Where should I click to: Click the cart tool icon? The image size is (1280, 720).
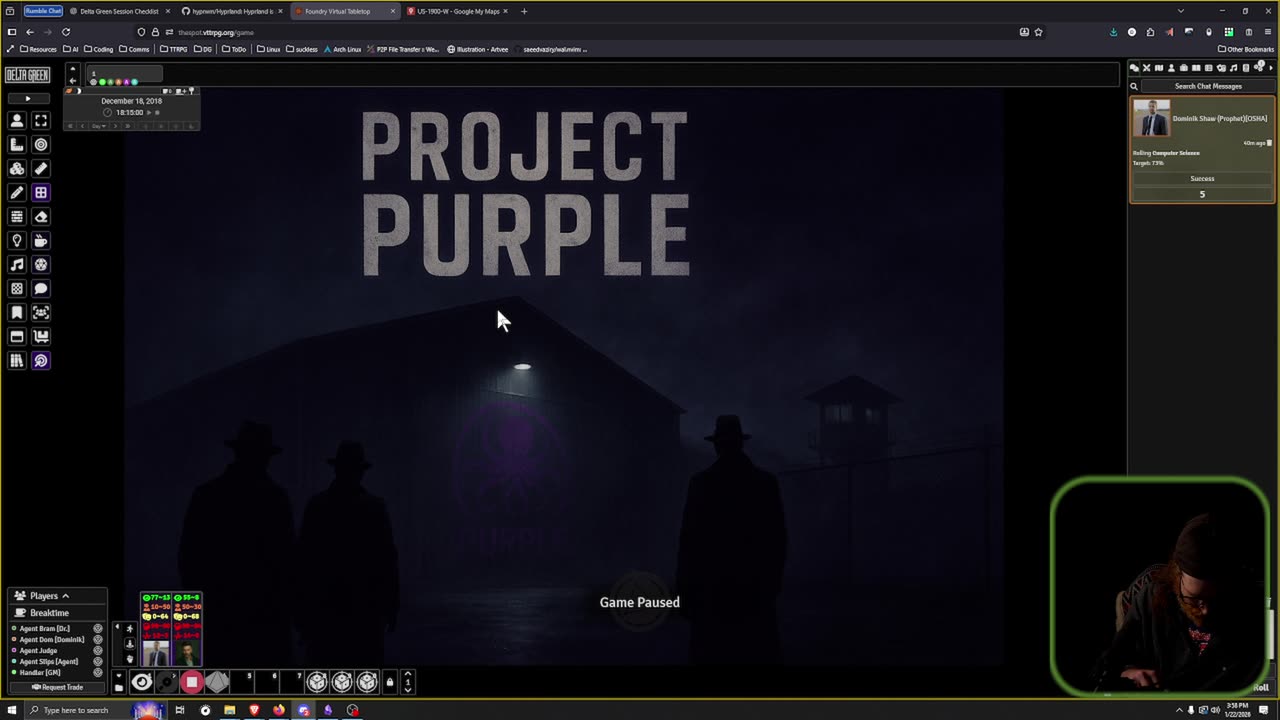(41, 337)
